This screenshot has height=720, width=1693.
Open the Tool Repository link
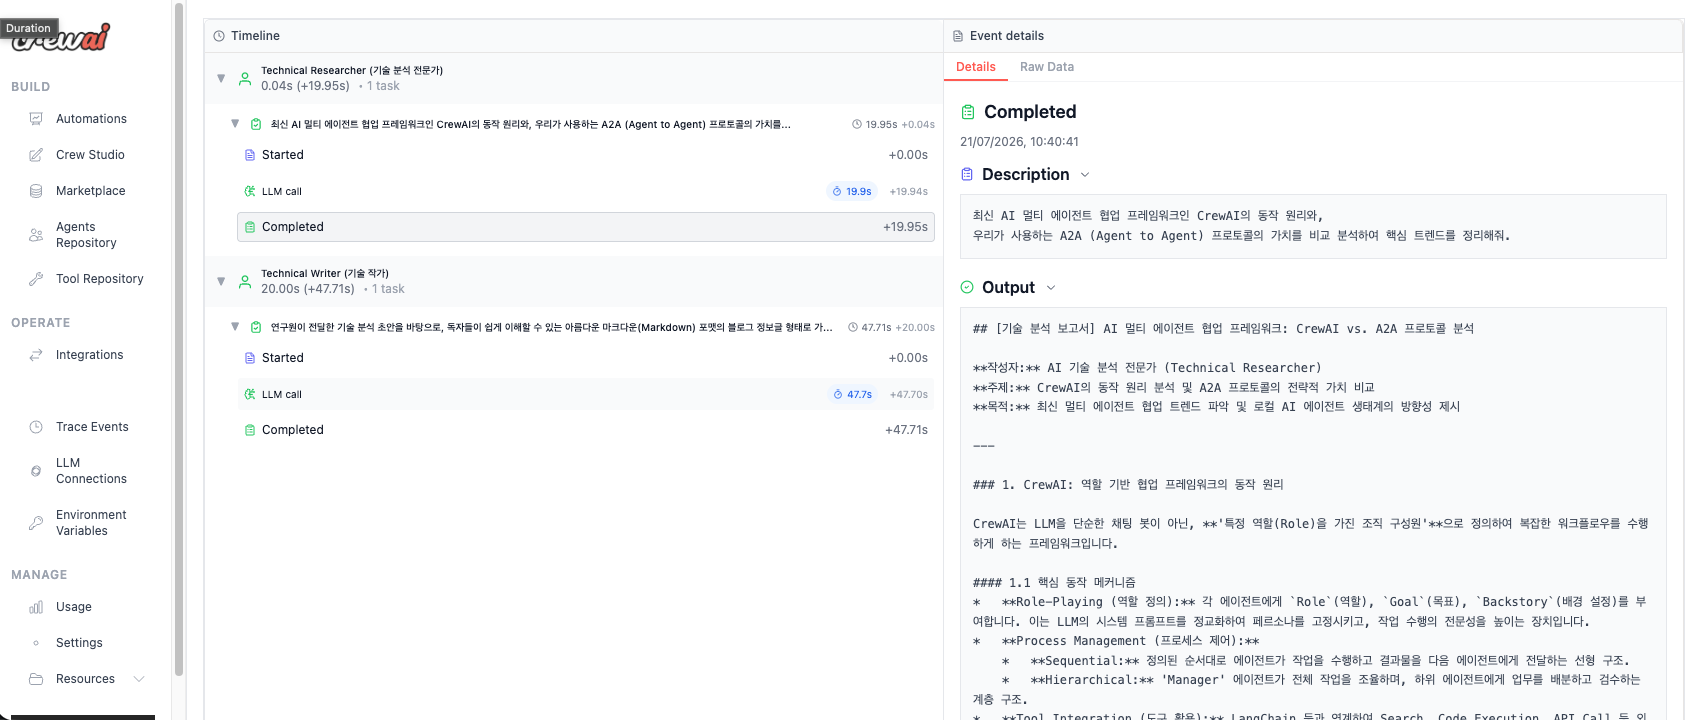(100, 279)
